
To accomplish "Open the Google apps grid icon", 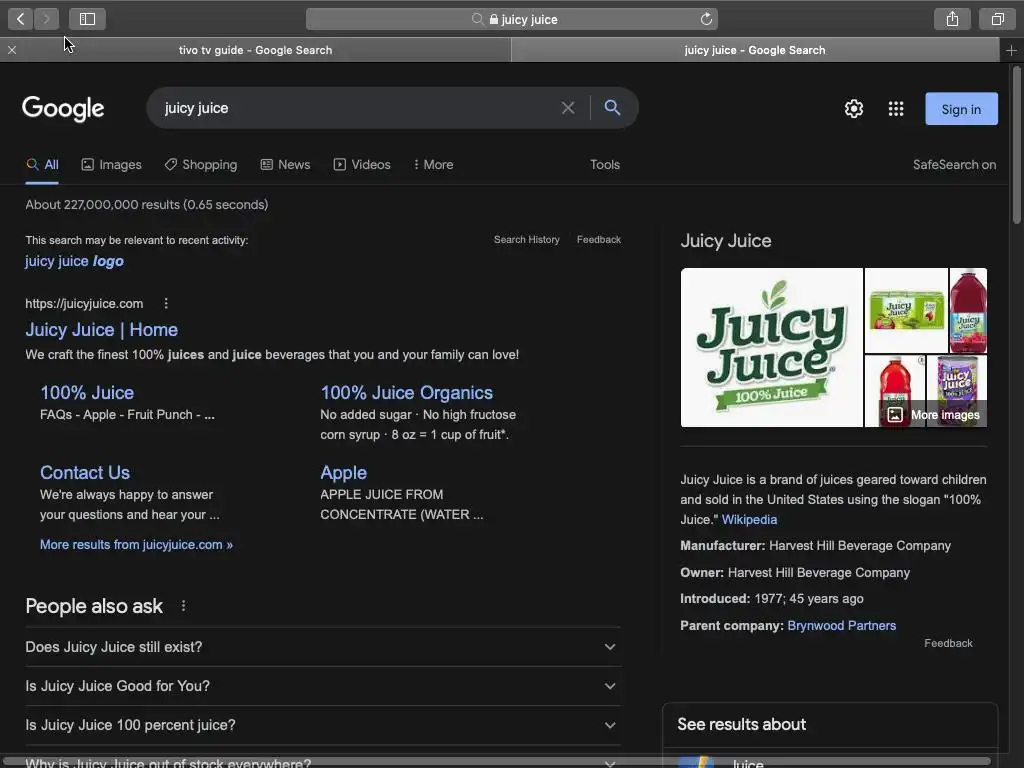I will 896,108.
